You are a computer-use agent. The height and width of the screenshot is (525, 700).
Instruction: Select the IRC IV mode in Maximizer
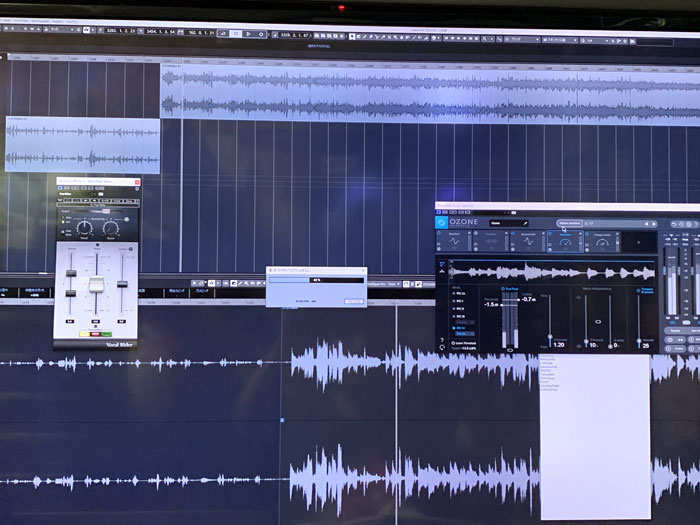click(x=459, y=328)
